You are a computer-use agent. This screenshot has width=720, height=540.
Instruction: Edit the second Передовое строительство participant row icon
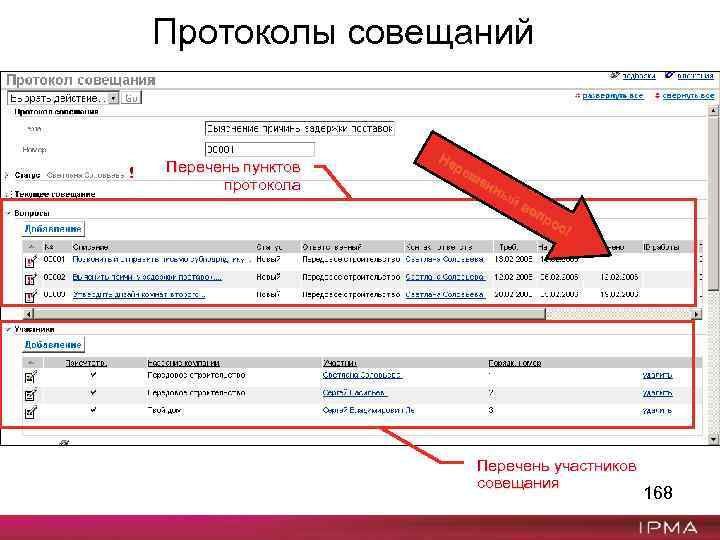pos(30,394)
